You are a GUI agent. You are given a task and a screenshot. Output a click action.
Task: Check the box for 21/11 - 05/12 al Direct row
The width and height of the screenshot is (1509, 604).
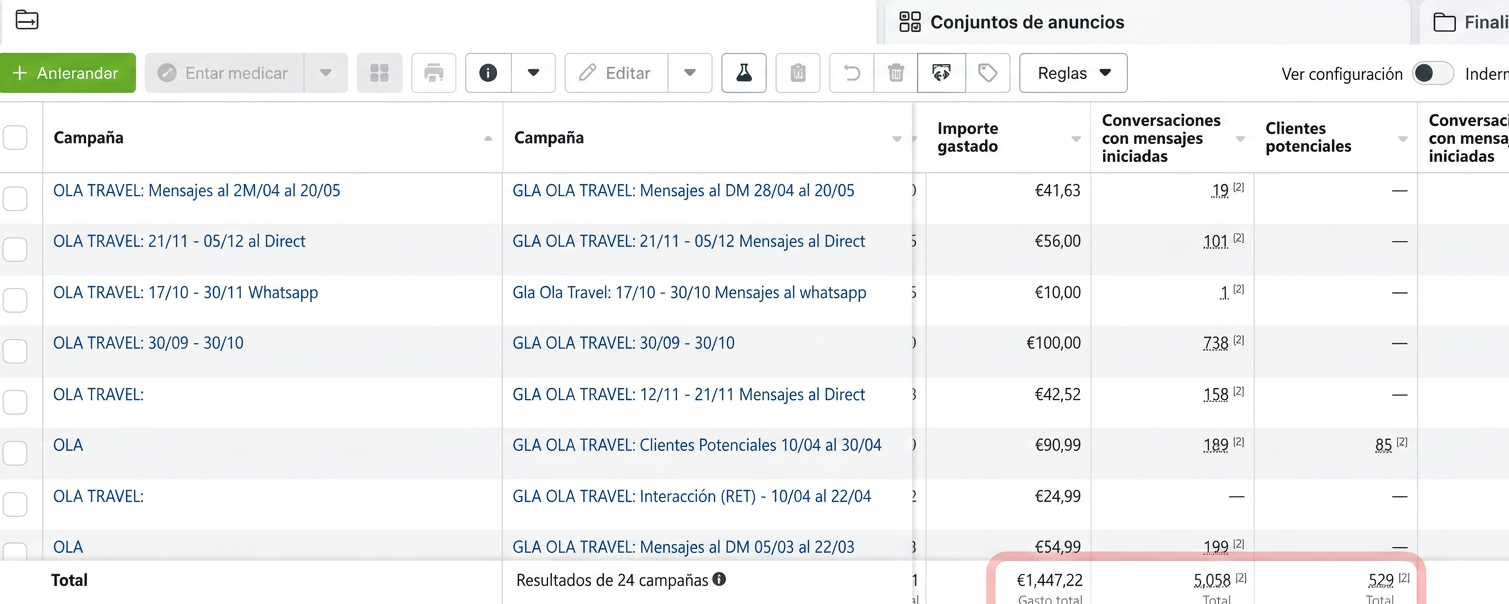[15, 249]
